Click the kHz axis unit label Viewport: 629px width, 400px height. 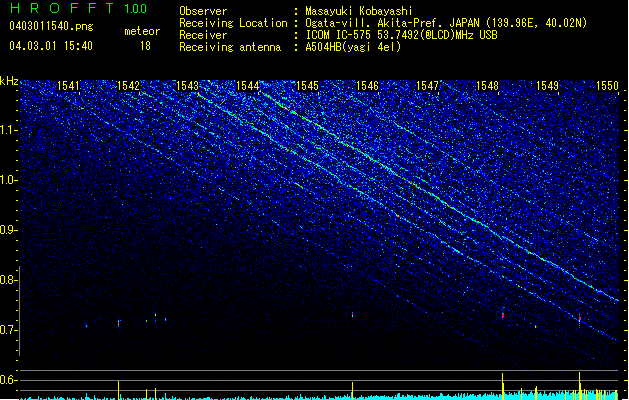tap(9, 81)
